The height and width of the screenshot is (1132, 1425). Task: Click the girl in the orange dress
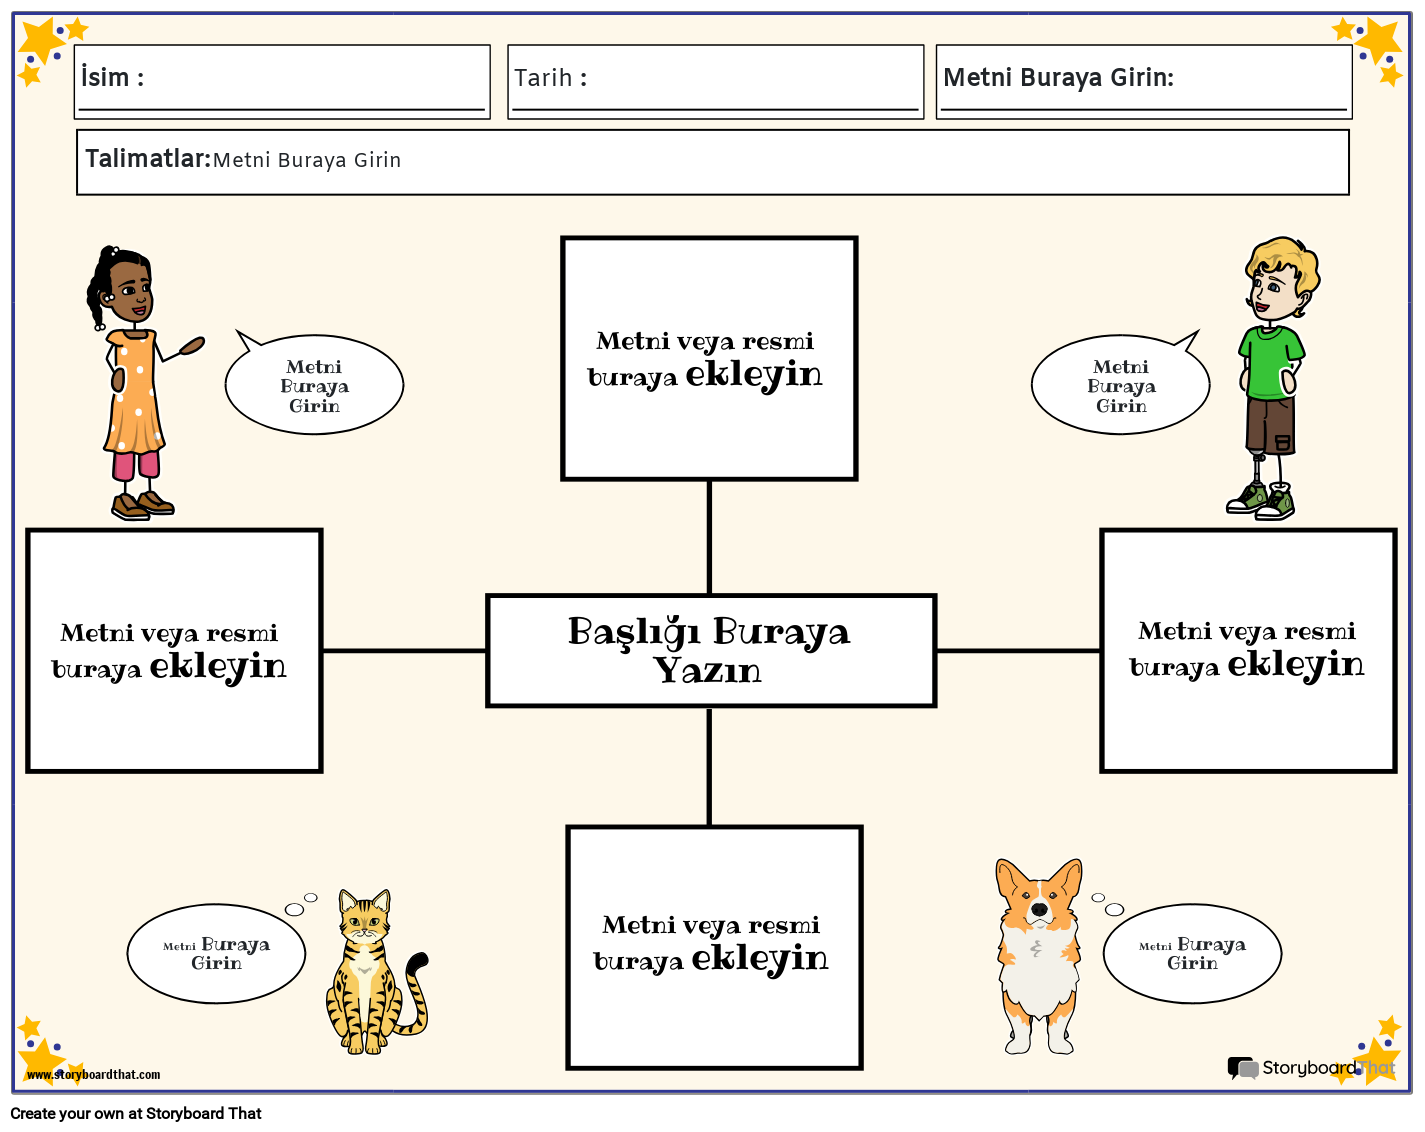(x=135, y=385)
